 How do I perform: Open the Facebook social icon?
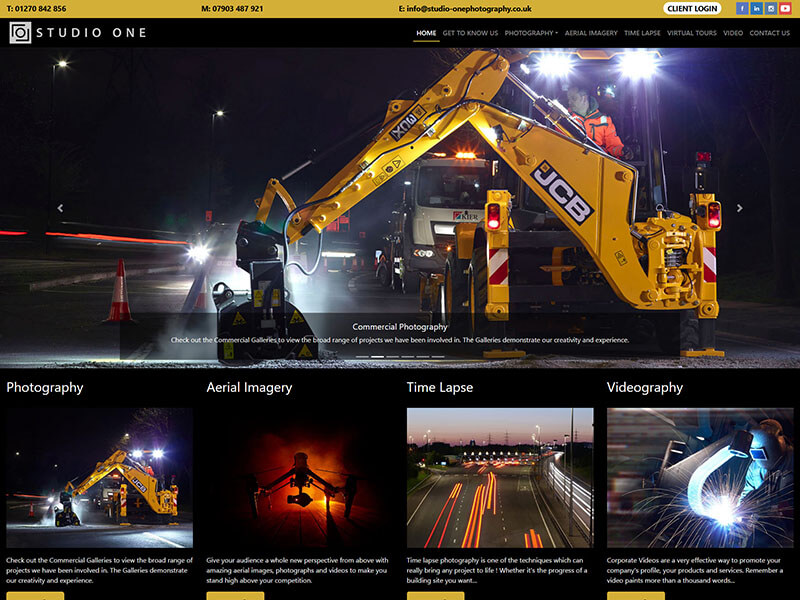(x=742, y=9)
